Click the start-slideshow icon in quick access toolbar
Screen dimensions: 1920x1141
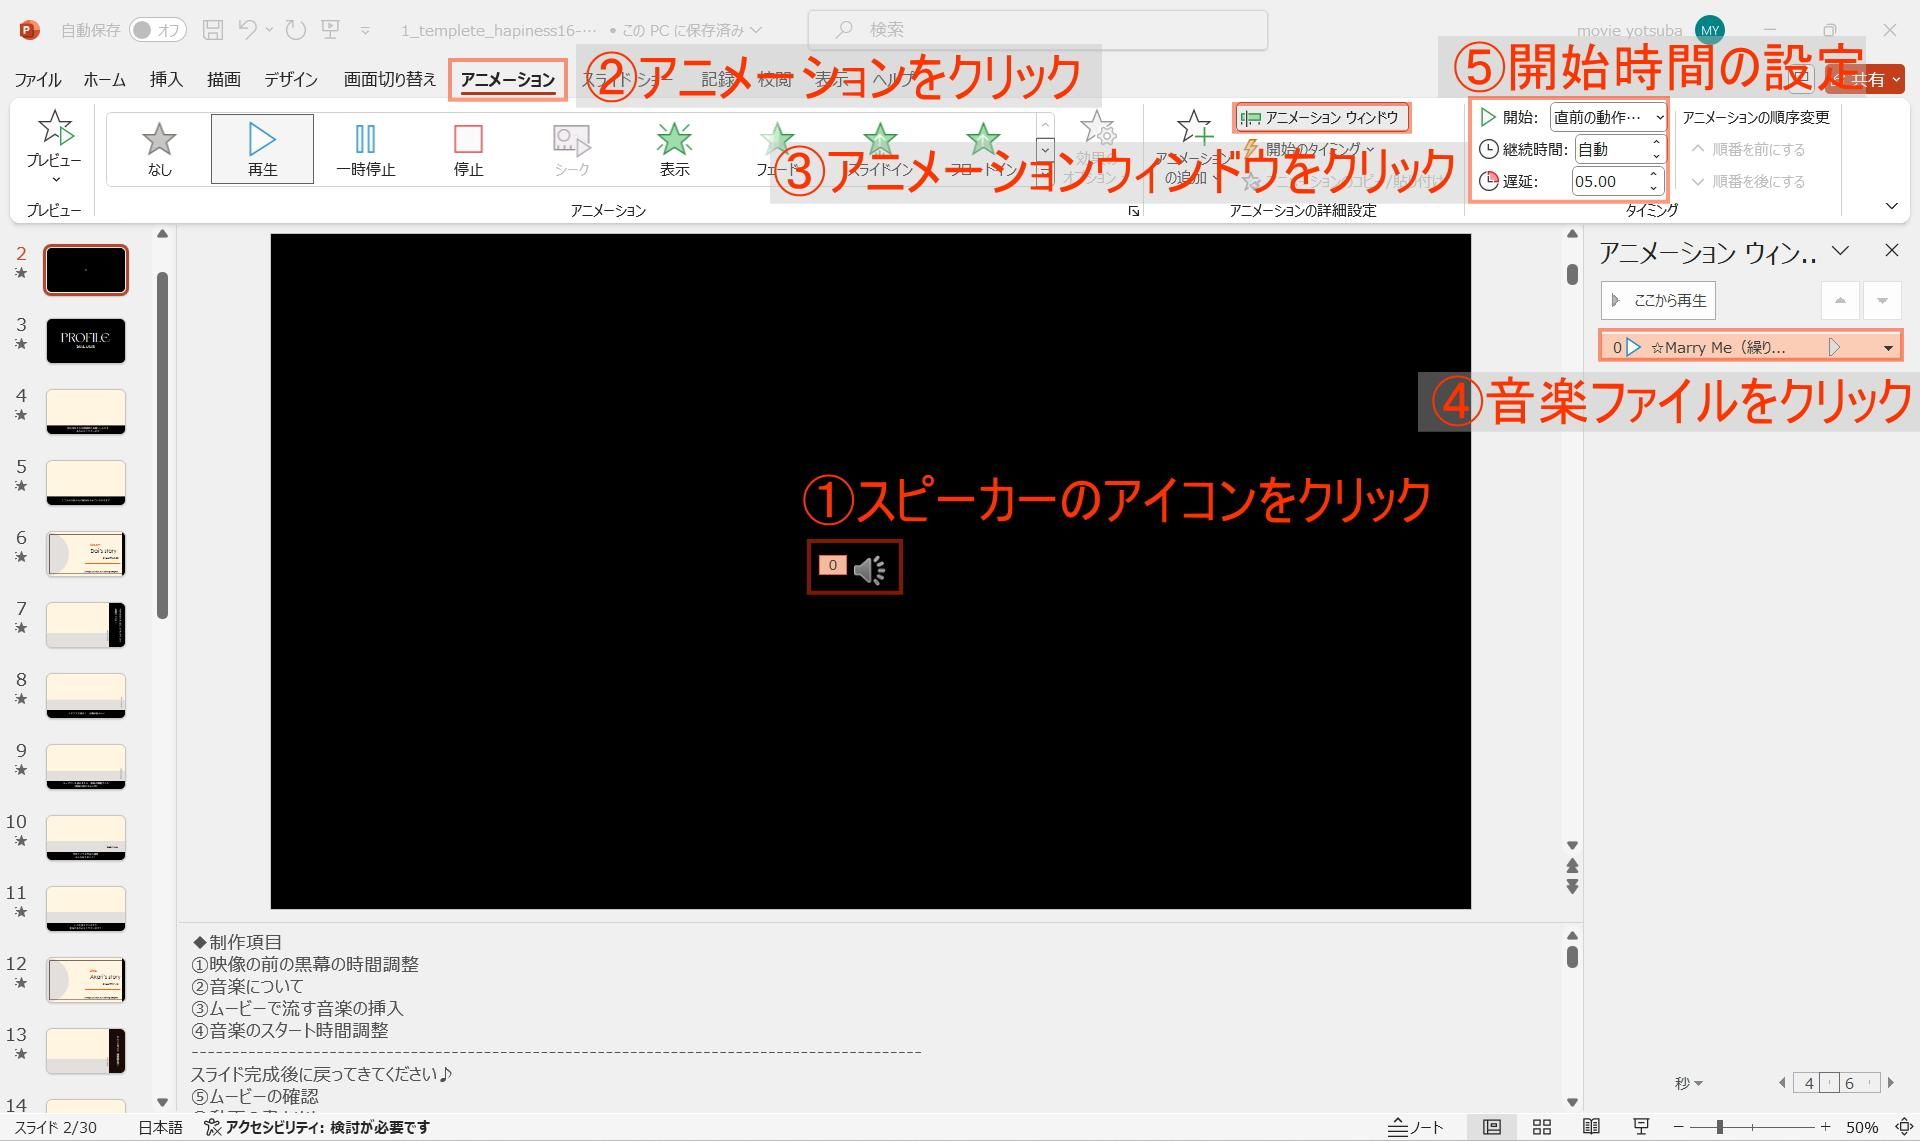330,30
